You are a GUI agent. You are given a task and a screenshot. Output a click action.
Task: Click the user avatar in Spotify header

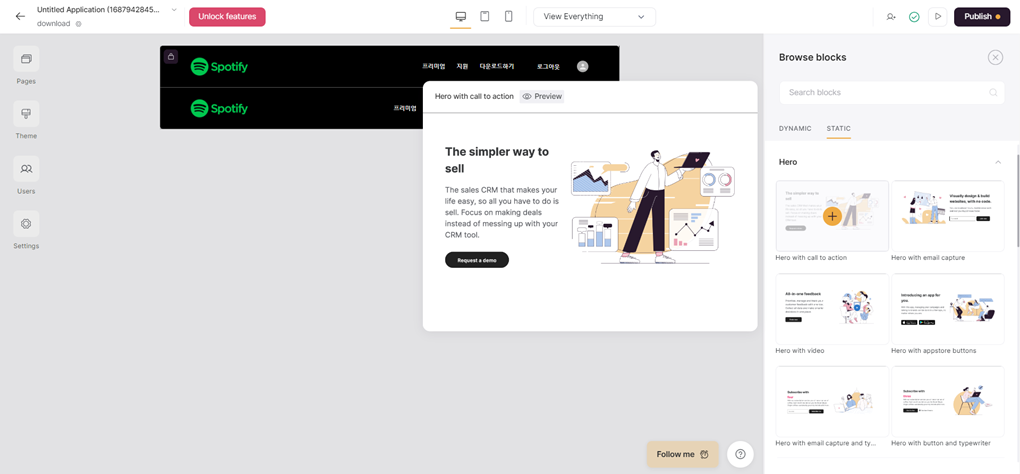coord(582,66)
